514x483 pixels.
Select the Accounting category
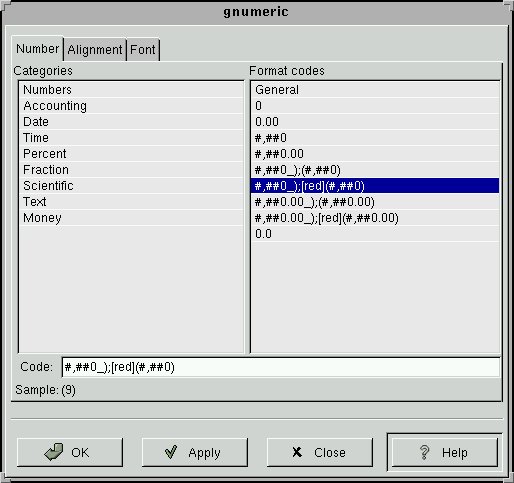tap(131, 106)
